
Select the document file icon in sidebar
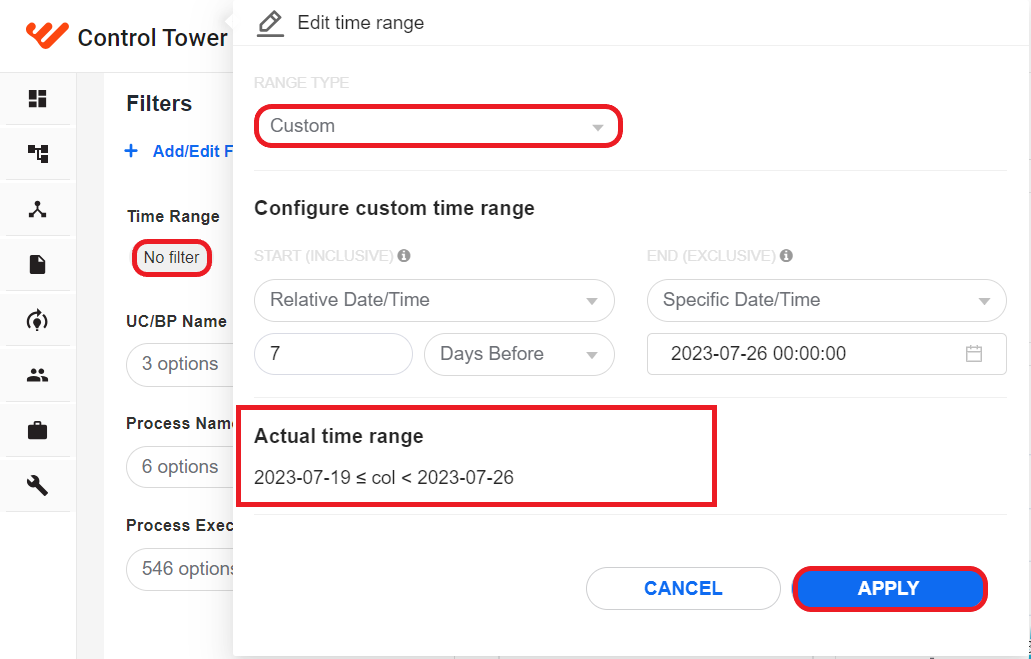pyautogui.click(x=37, y=264)
